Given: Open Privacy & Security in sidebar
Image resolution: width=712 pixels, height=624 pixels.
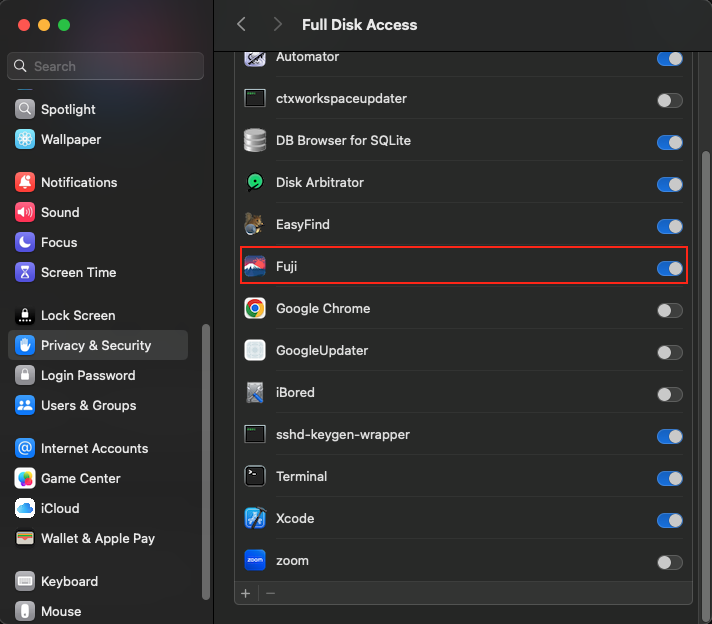Looking at the screenshot, I should click(x=96, y=345).
